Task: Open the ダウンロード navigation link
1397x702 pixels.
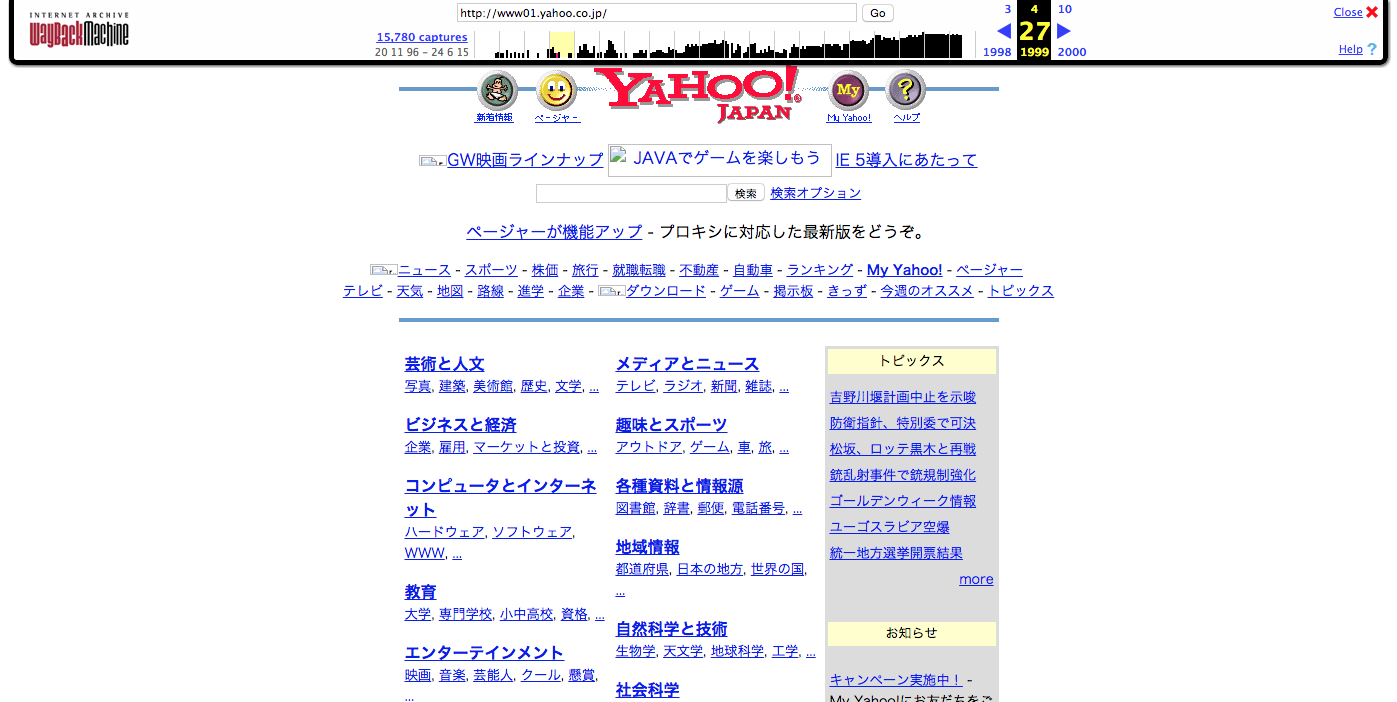Action: point(666,291)
